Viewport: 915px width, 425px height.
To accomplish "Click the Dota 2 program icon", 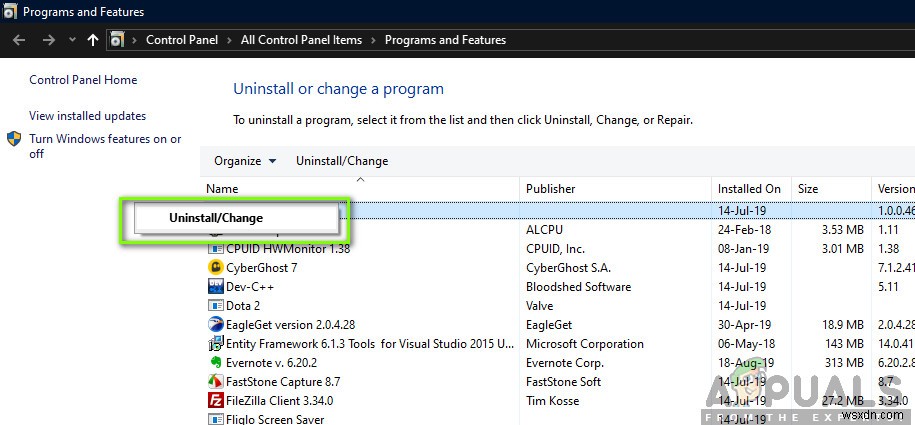I will [215, 306].
